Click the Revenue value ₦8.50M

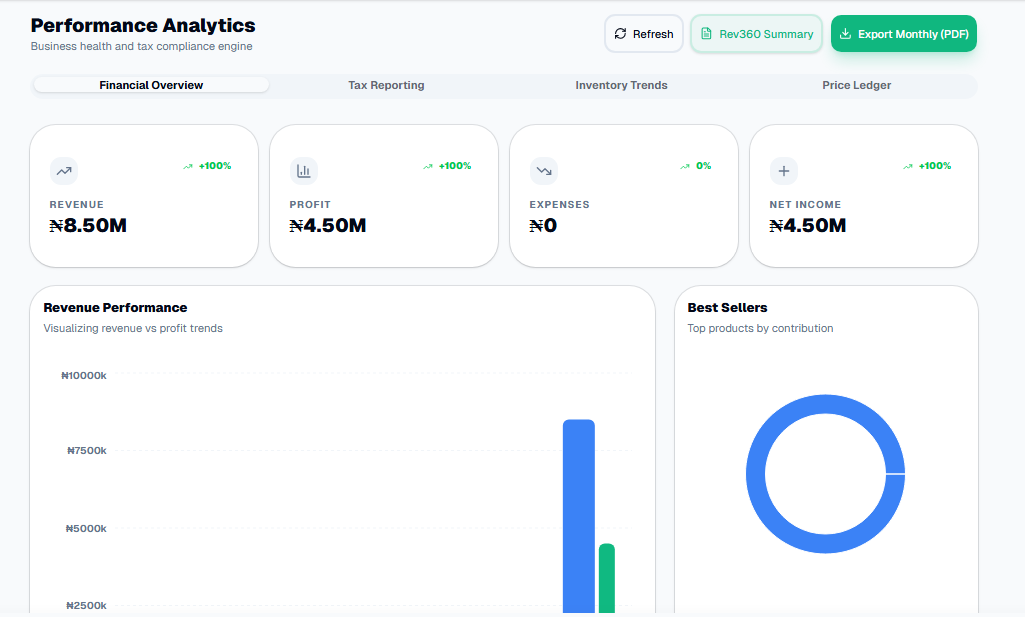88,225
